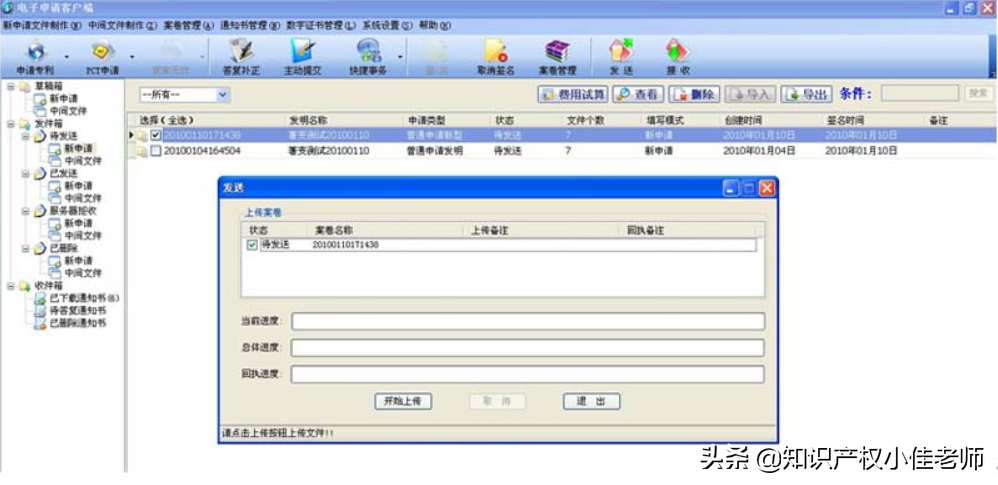The width and height of the screenshot is (998, 485).
Task: Click the 待发送 node icon in tree
Action: (39, 136)
